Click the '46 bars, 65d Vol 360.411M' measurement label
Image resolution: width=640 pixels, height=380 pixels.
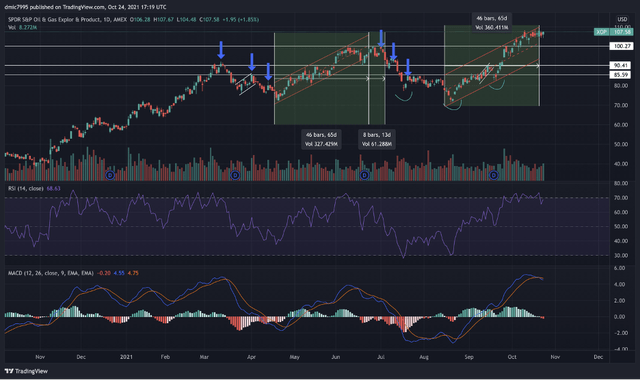click(492, 23)
